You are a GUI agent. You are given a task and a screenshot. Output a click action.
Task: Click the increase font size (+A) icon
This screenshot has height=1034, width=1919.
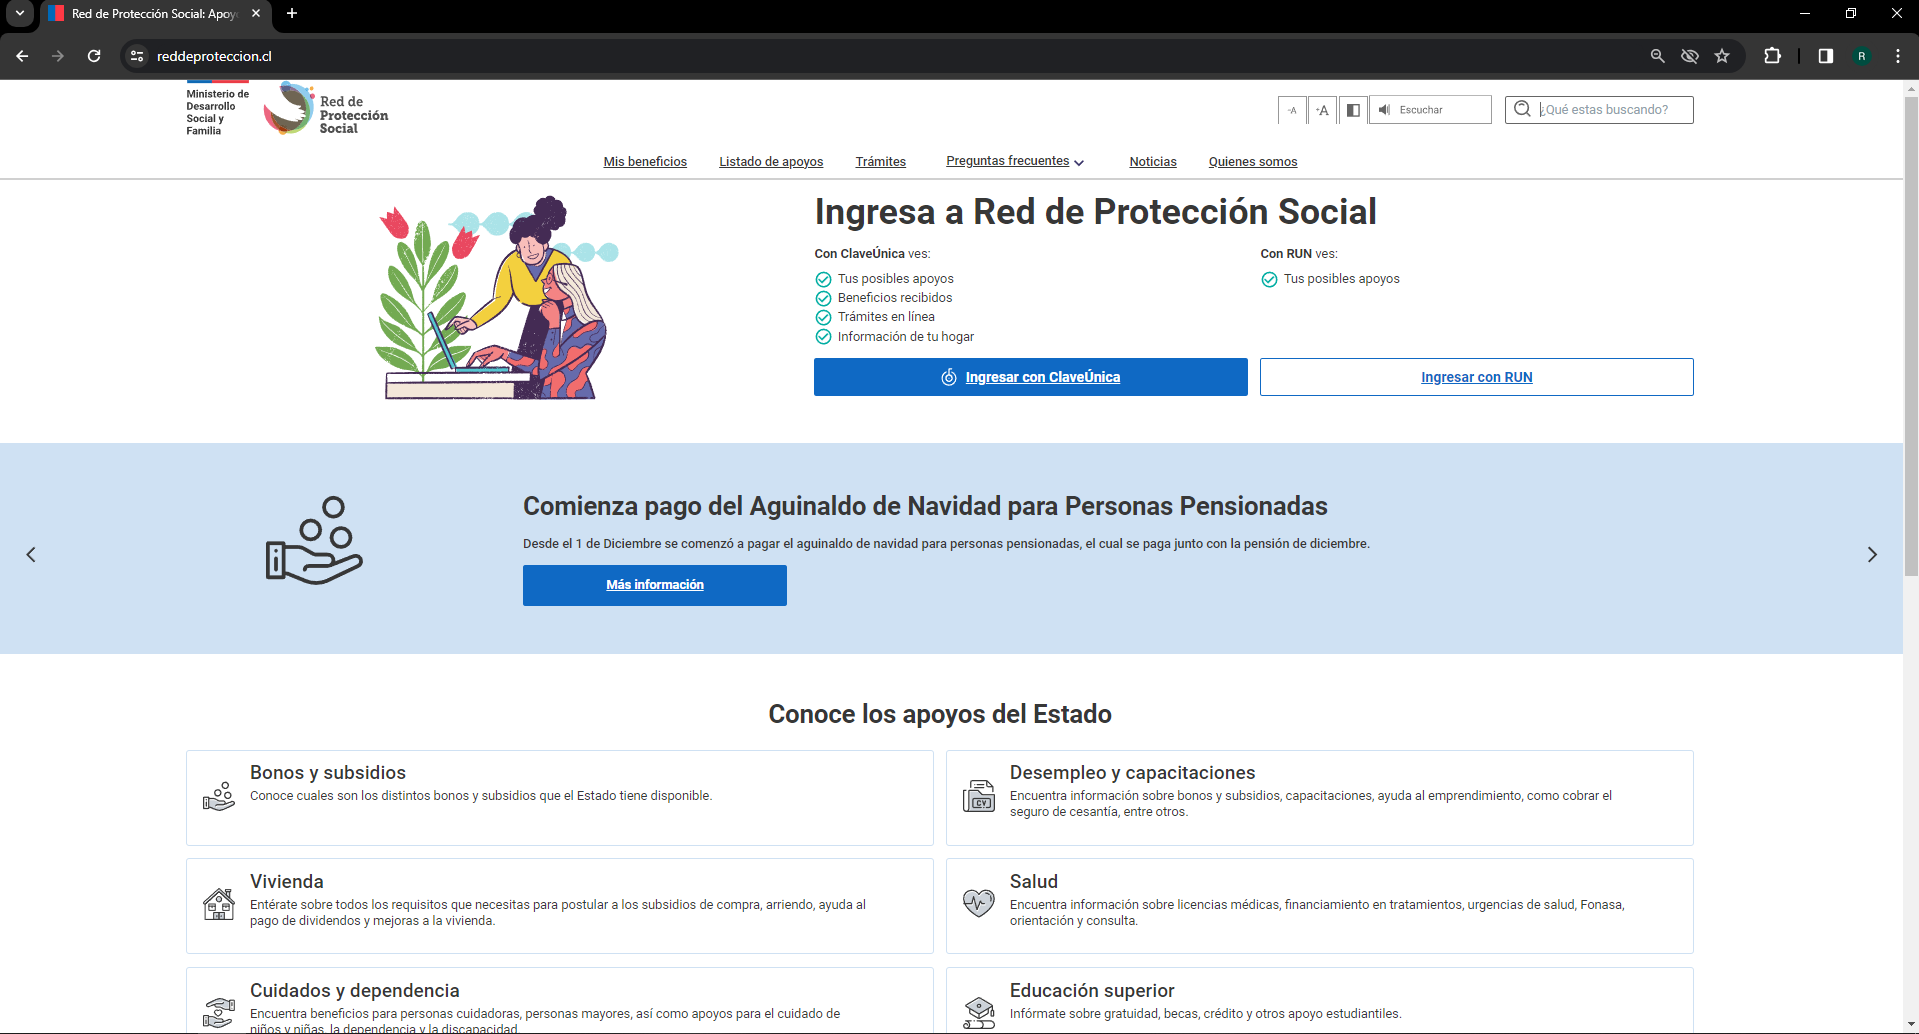[x=1322, y=110]
